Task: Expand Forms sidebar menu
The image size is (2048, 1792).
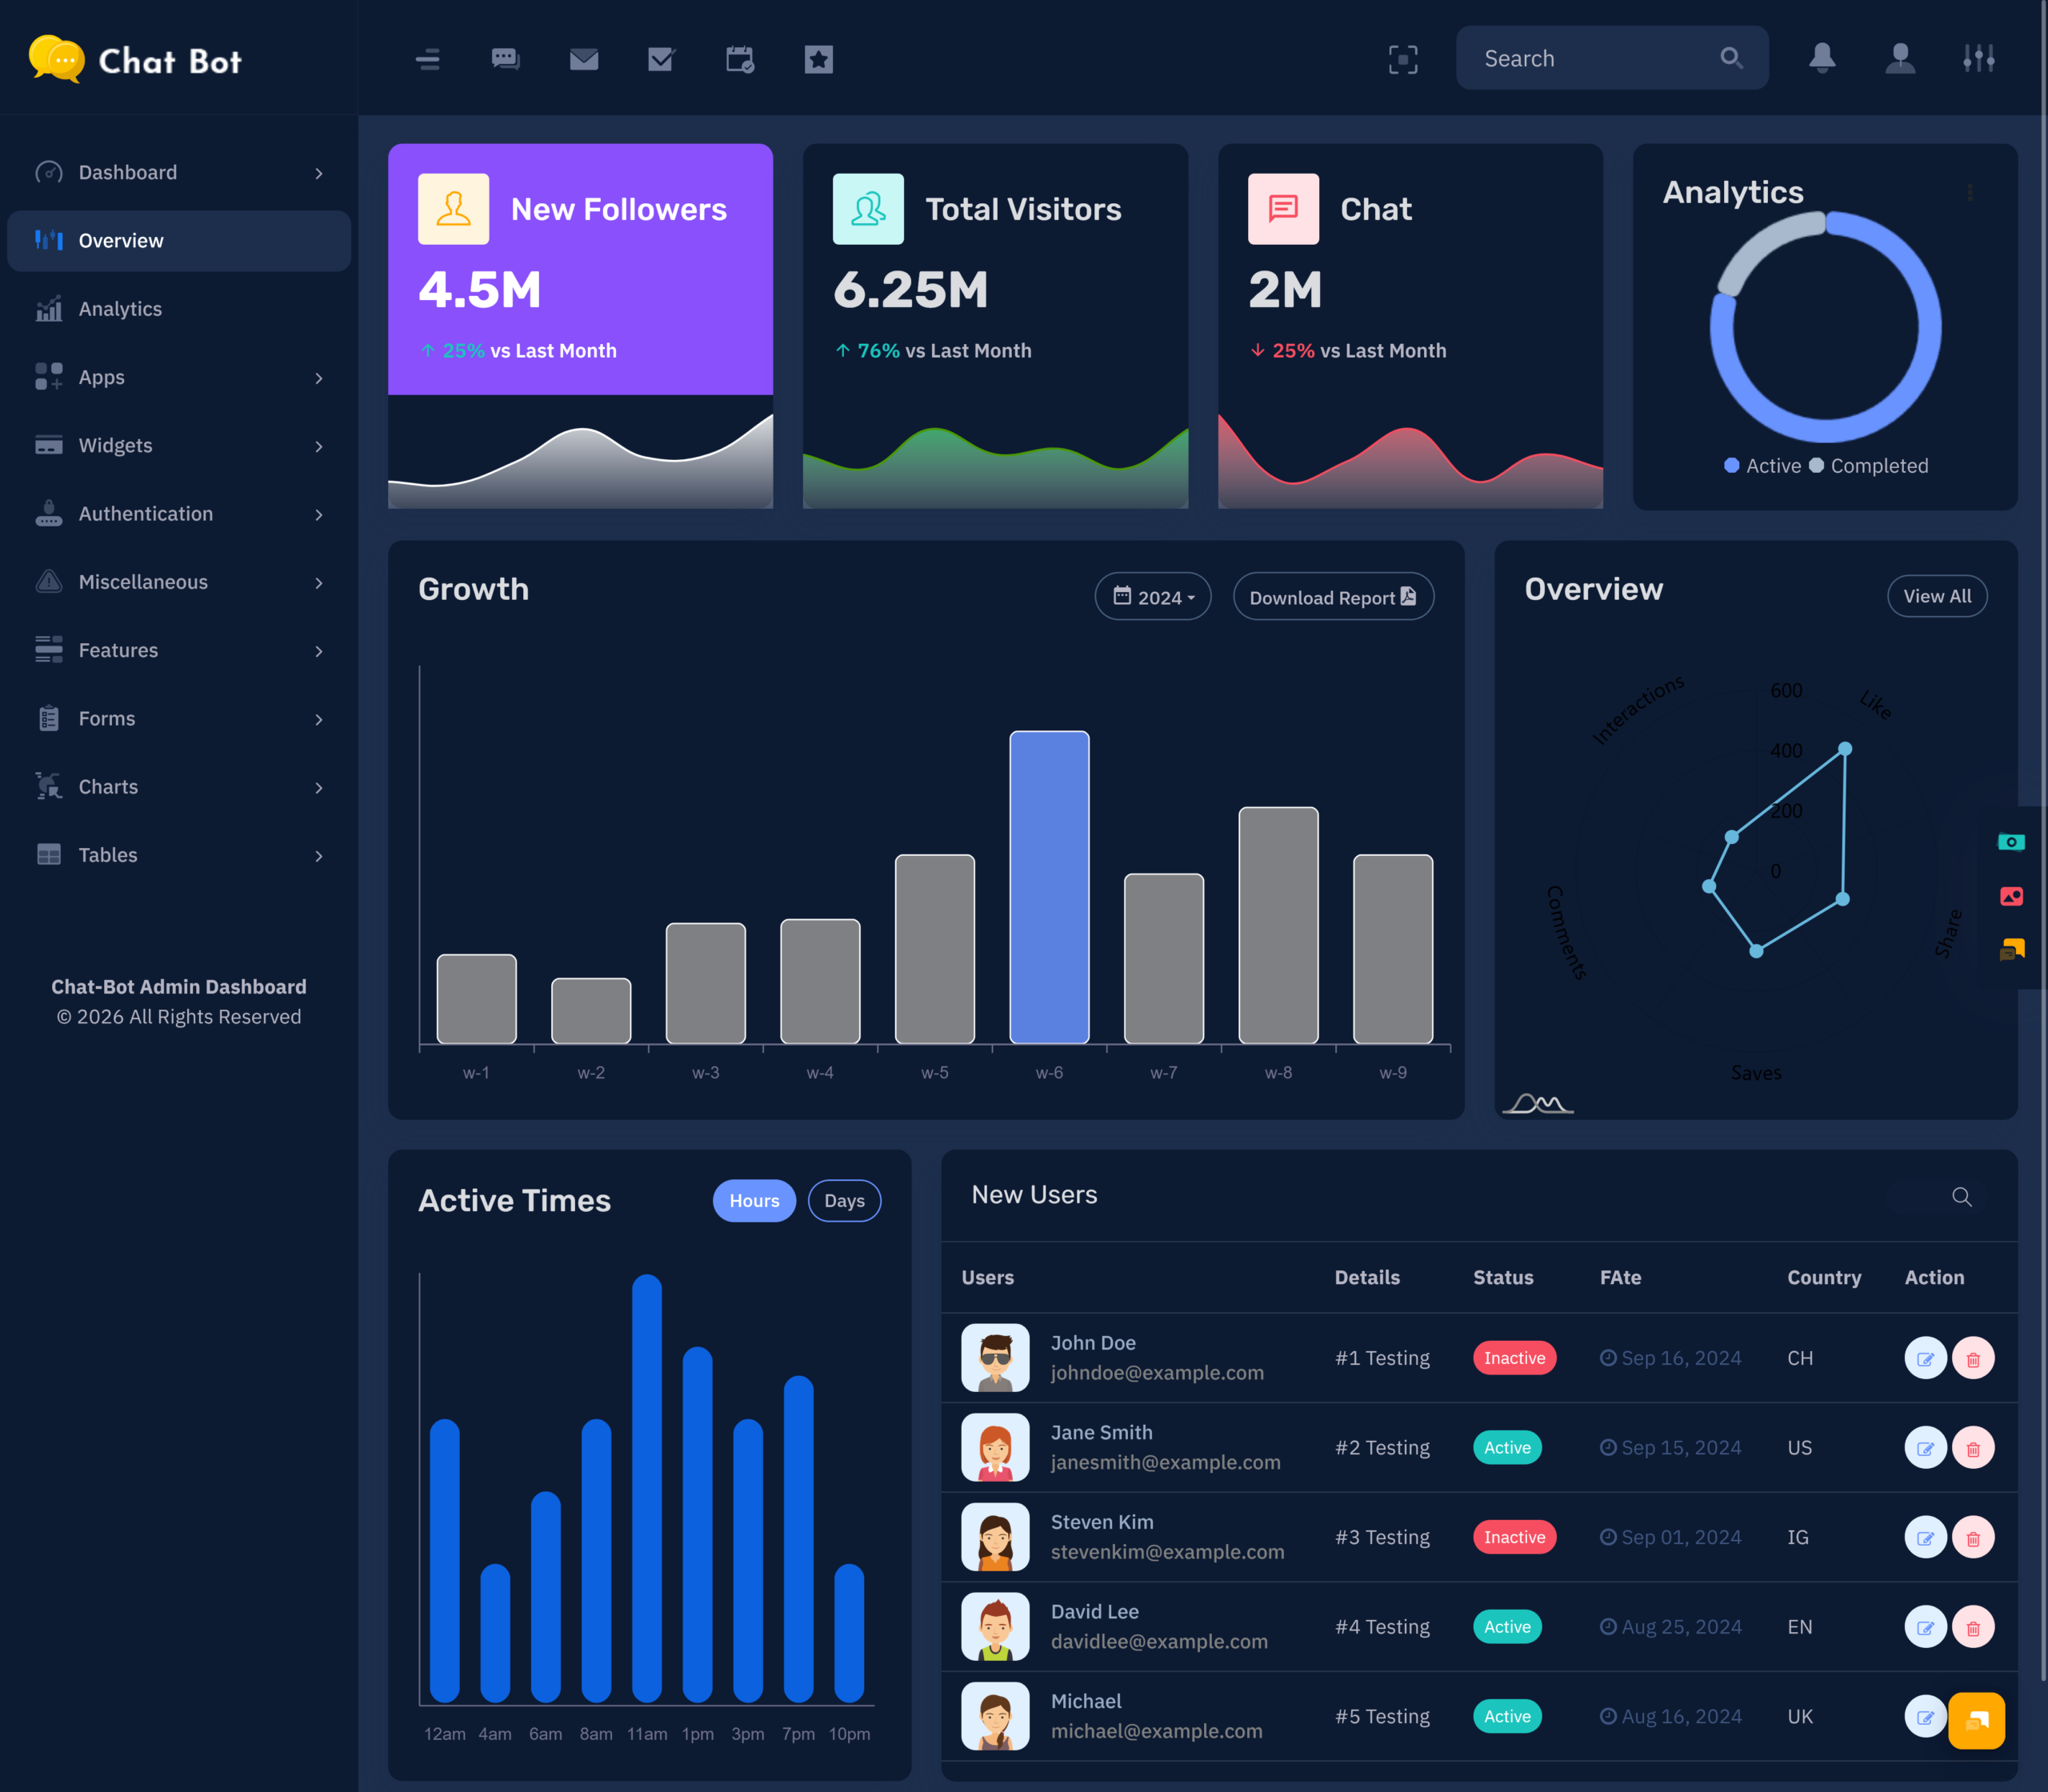Action: [179, 719]
